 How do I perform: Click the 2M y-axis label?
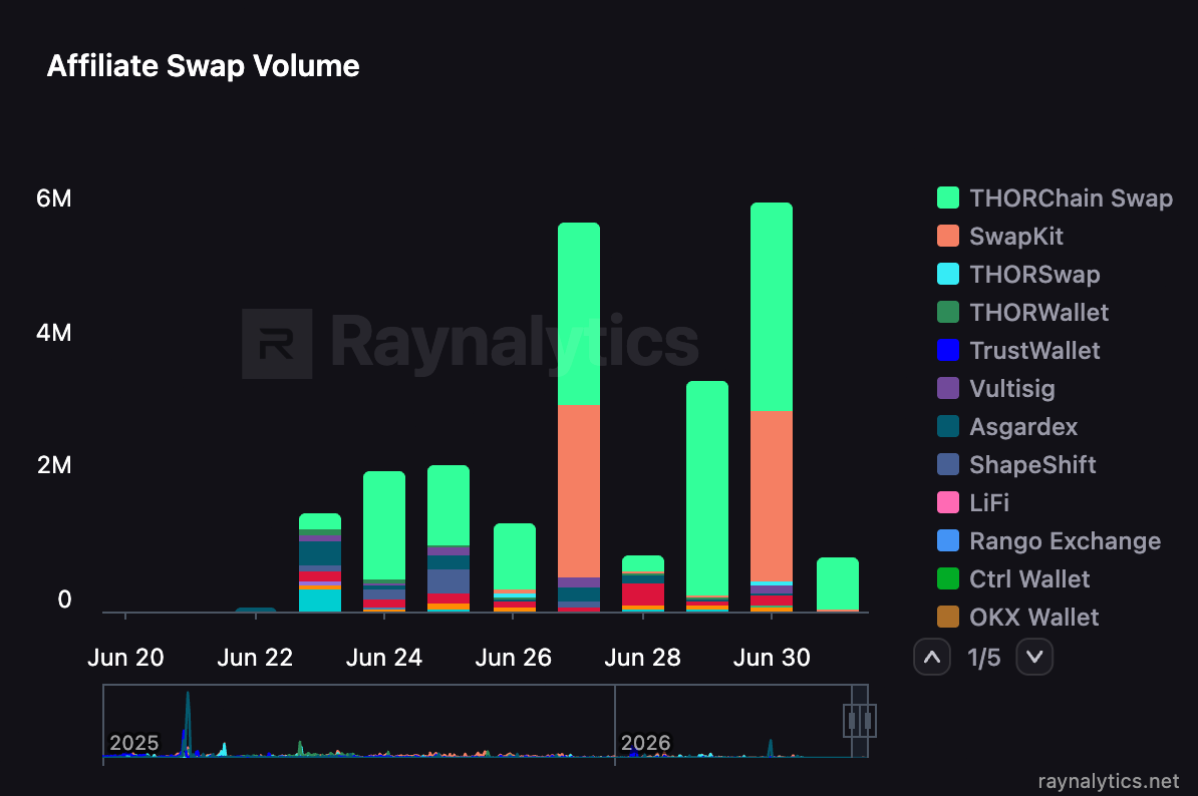tap(53, 465)
